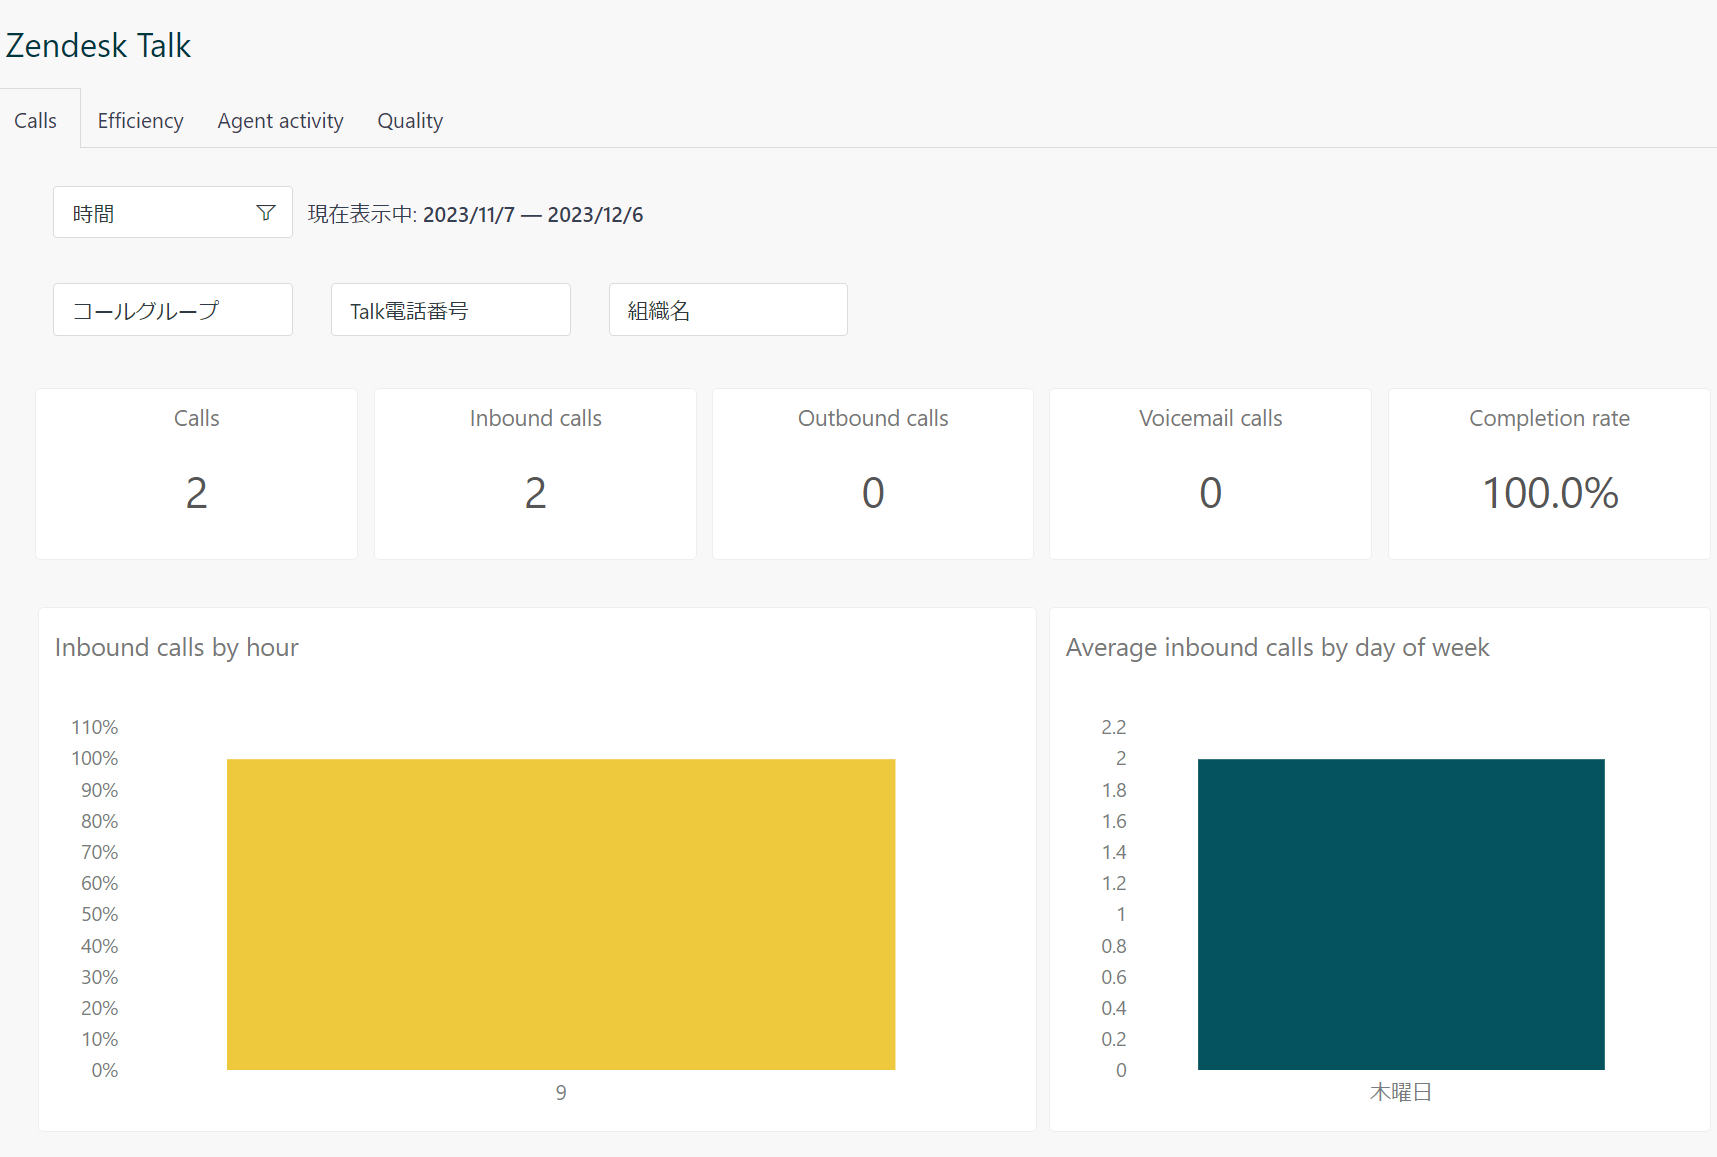
Task: Open the Quality tab
Action: 410,120
